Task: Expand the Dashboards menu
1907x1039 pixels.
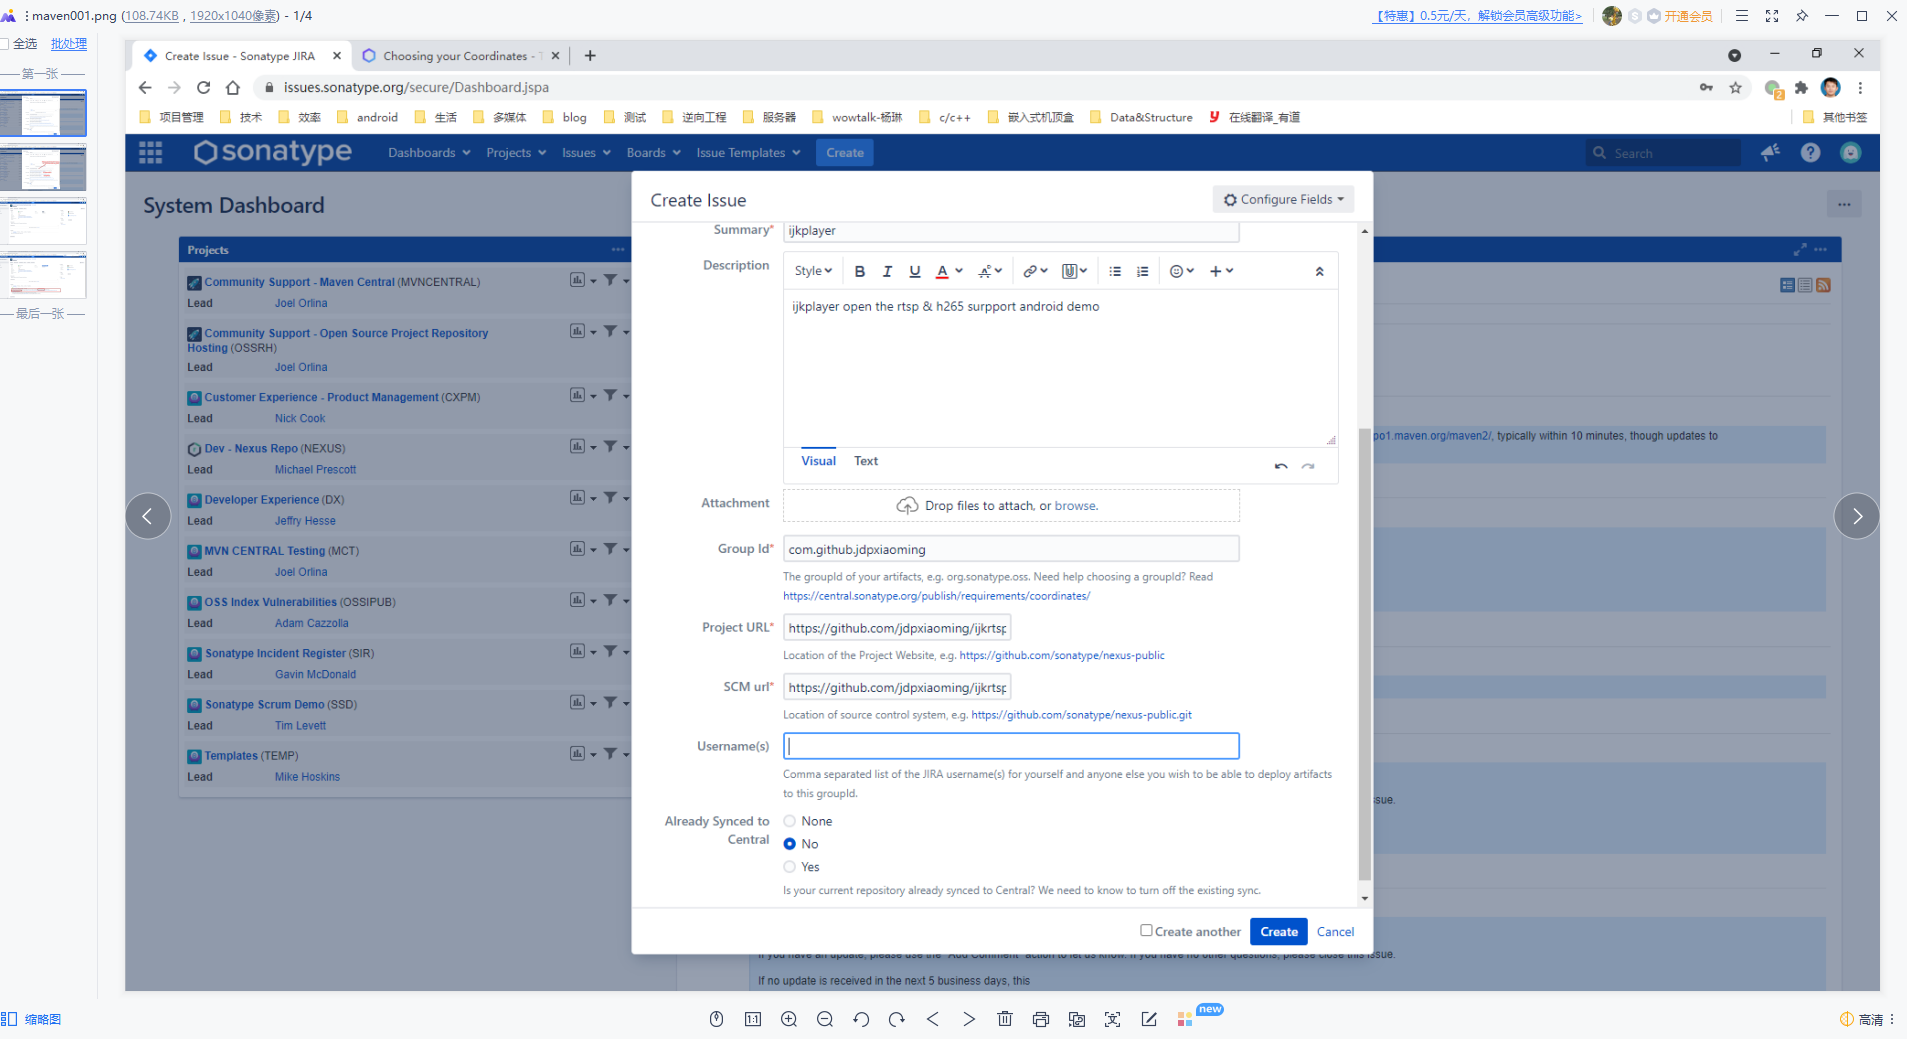Action: click(x=429, y=153)
